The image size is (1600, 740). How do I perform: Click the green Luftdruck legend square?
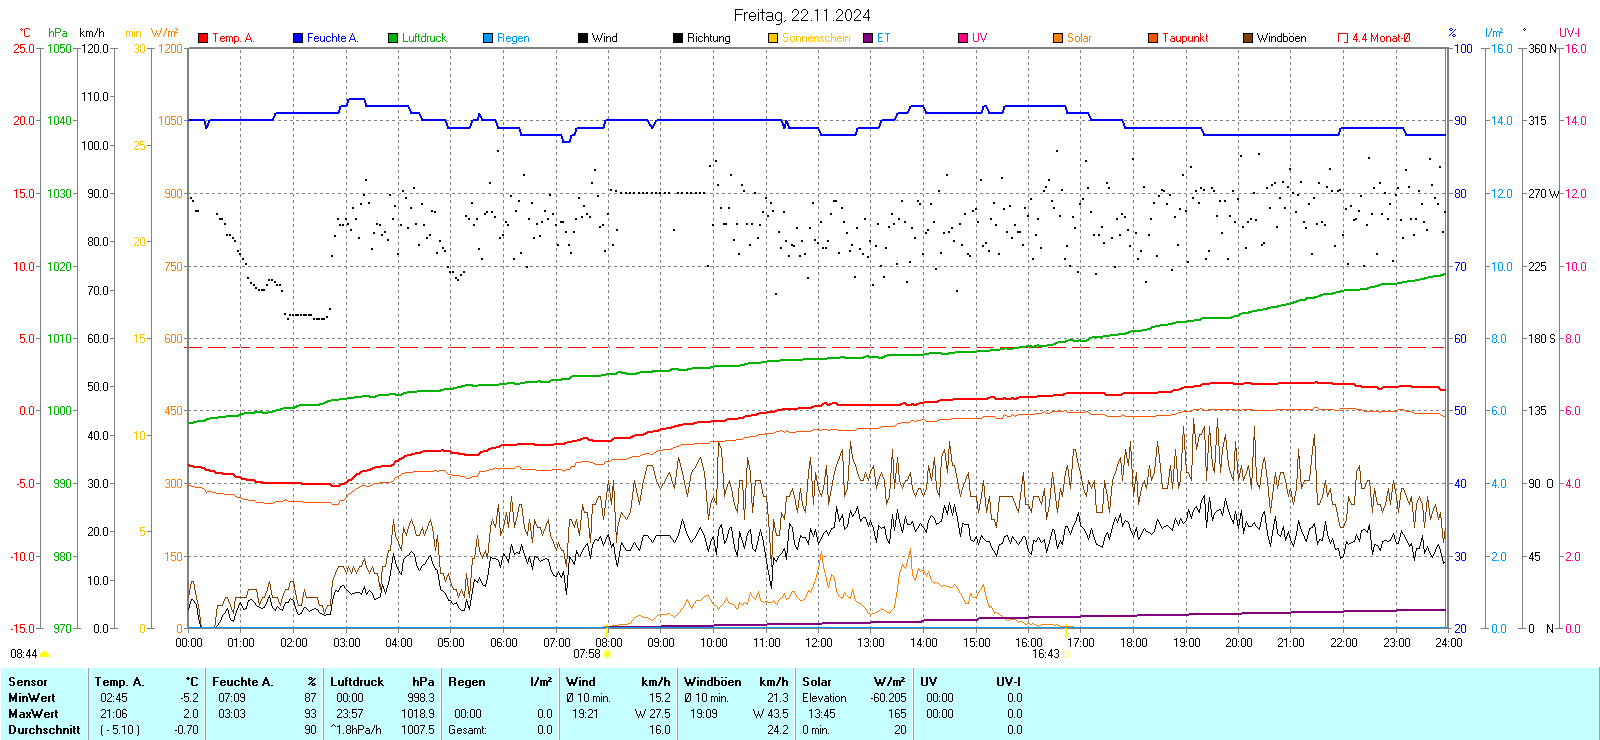(393, 38)
